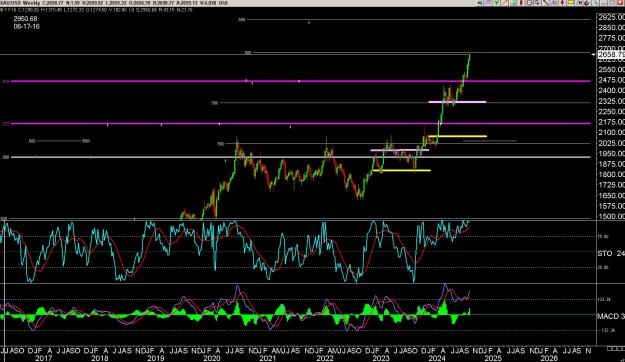Click the 2325.00 price axis label

tap(611, 101)
